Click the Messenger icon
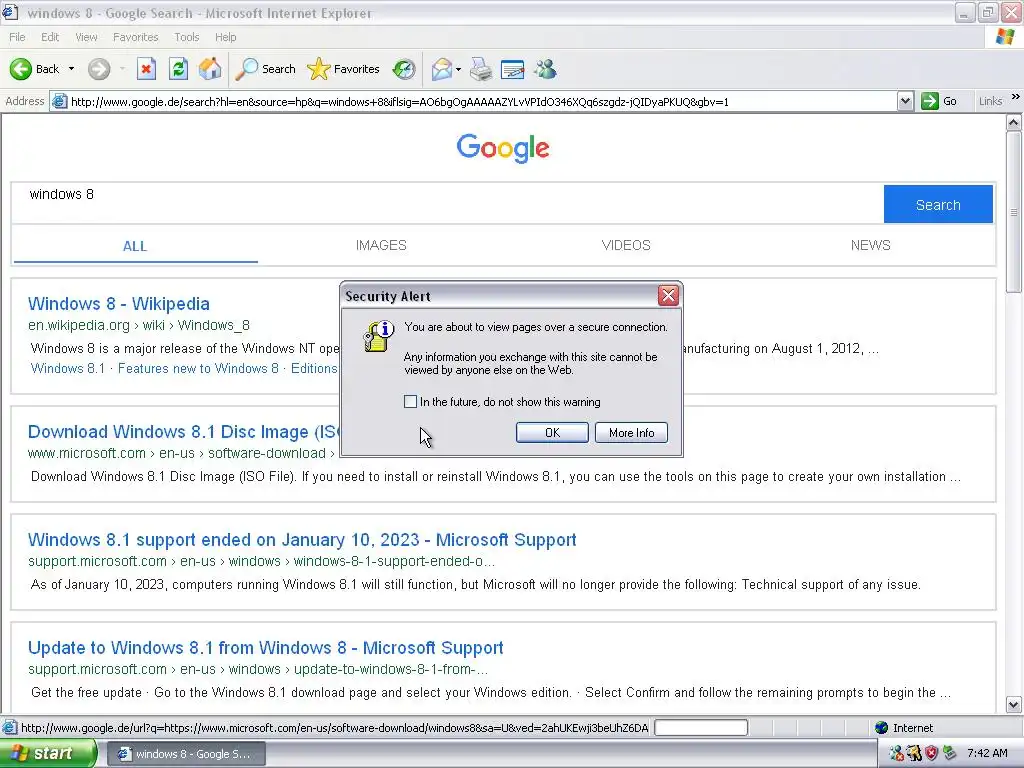The image size is (1024, 768). tap(545, 69)
